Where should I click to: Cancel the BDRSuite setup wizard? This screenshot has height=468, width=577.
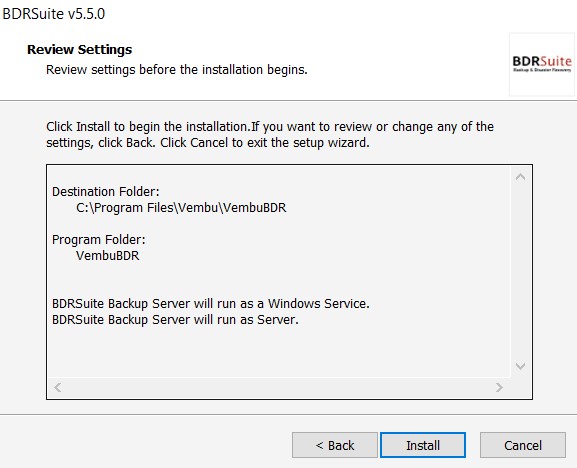523,445
